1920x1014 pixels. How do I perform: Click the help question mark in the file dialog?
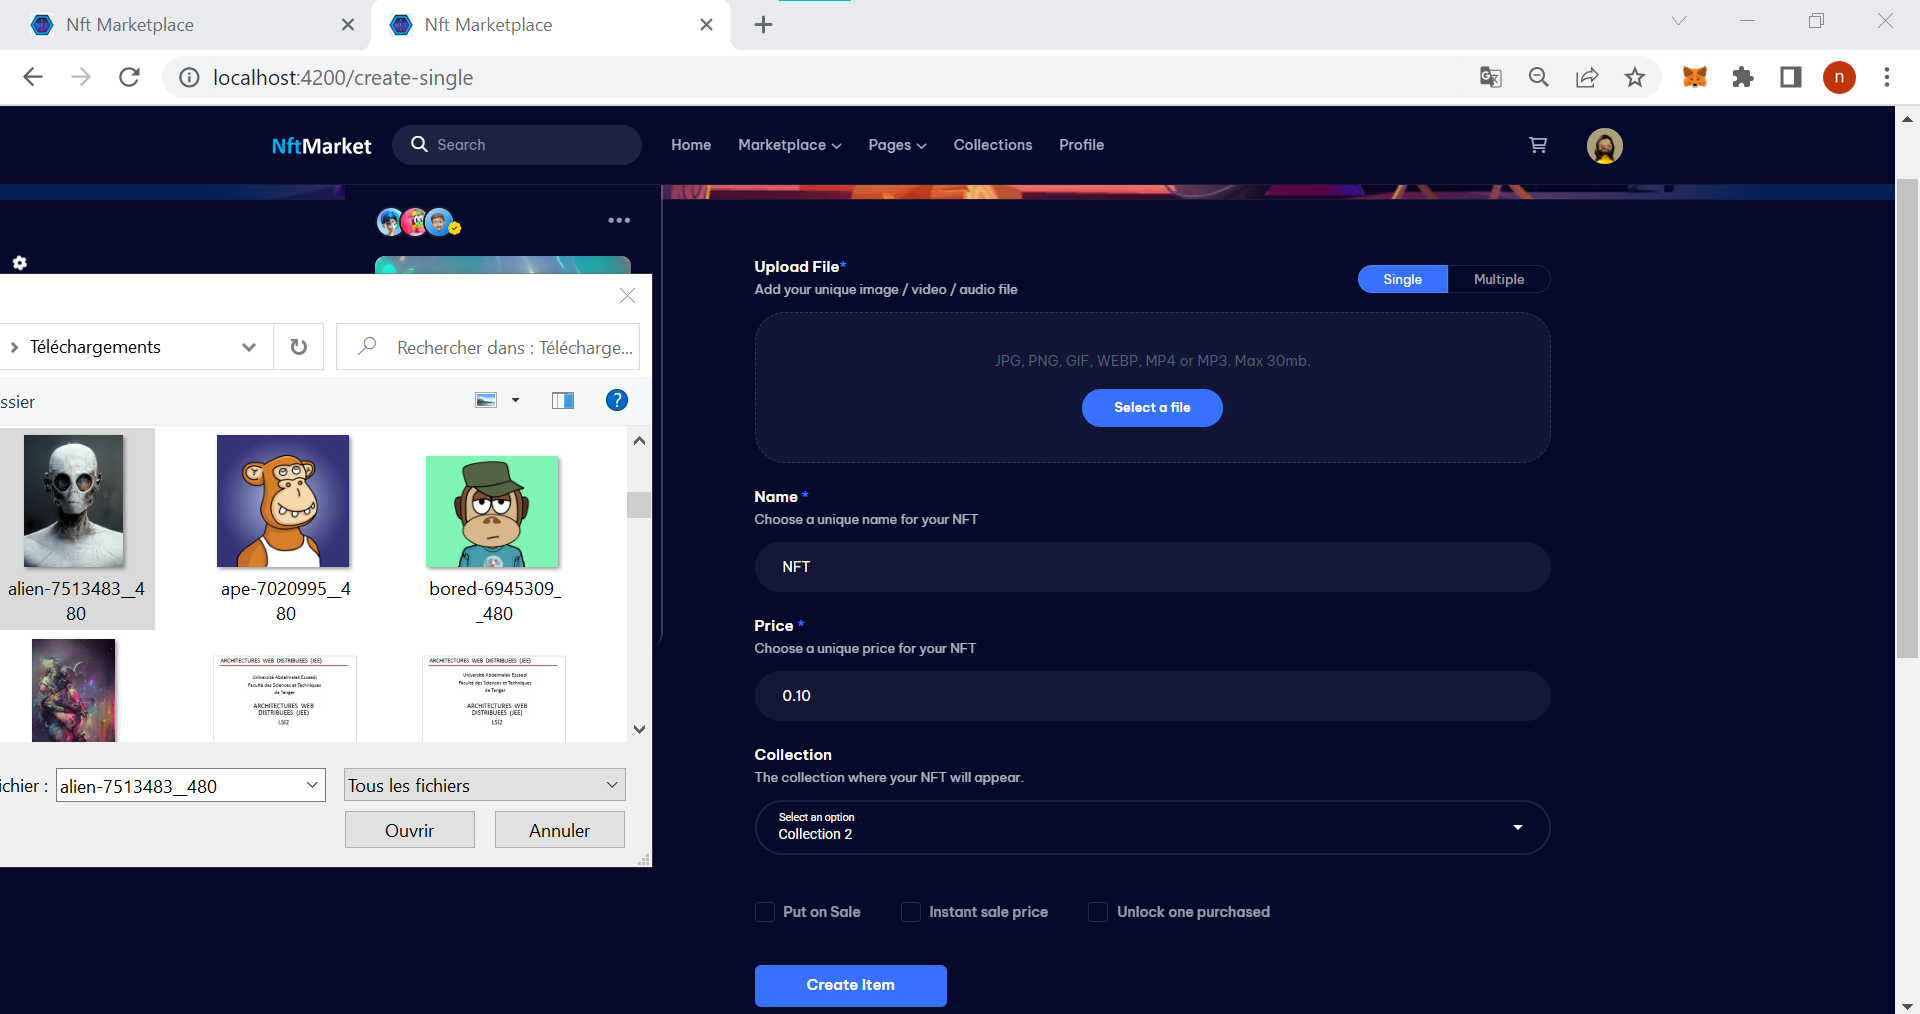[617, 400]
